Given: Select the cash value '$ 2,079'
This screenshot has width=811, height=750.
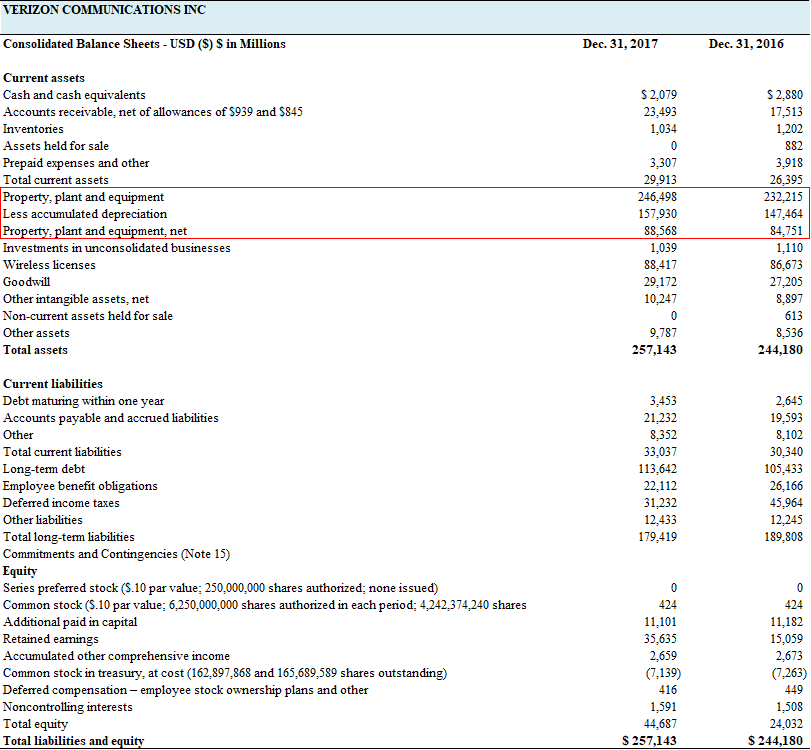Looking at the screenshot, I should tap(658, 95).
